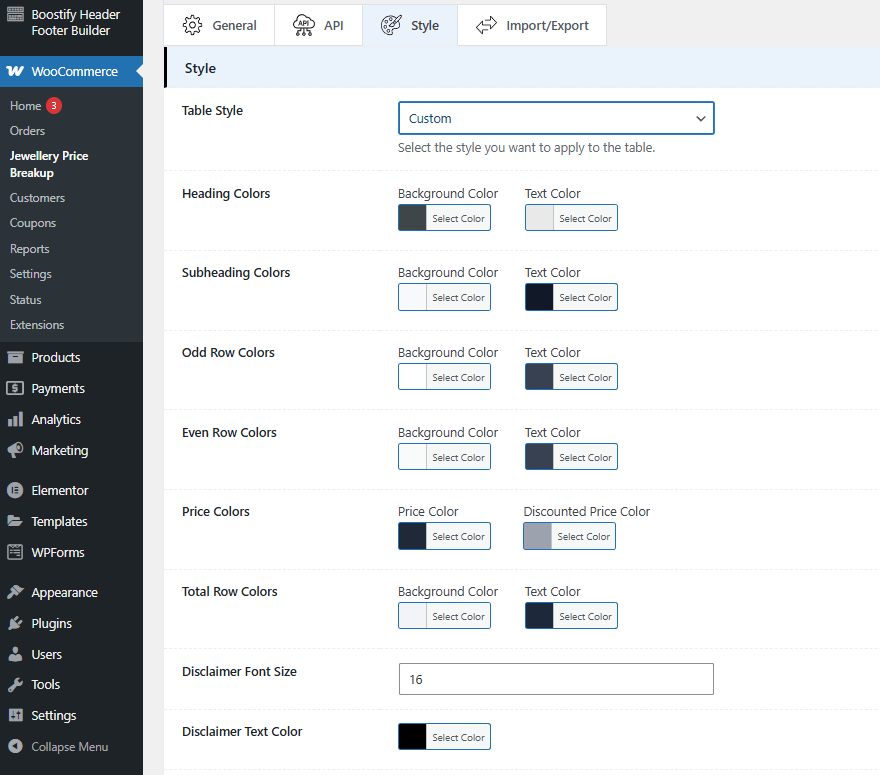The height and width of the screenshot is (775, 880).
Task: Open Jewellery Price Breakup submenu item
Action: 49,164
